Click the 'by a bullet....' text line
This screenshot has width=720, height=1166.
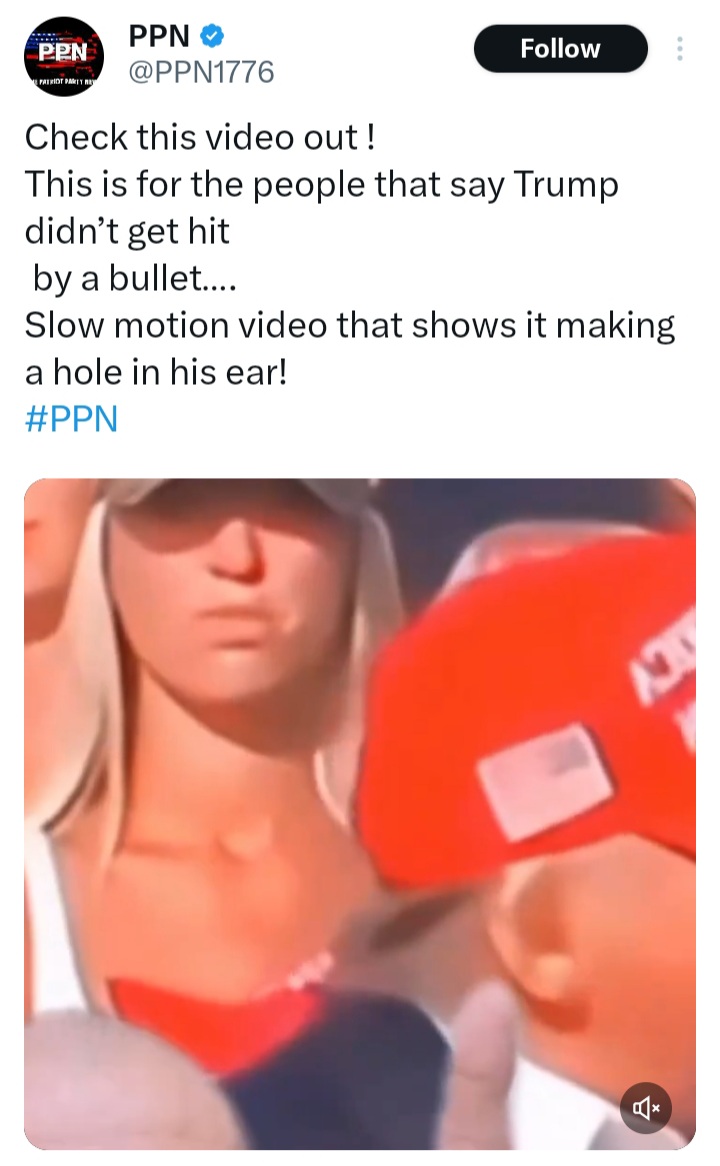click(135, 278)
